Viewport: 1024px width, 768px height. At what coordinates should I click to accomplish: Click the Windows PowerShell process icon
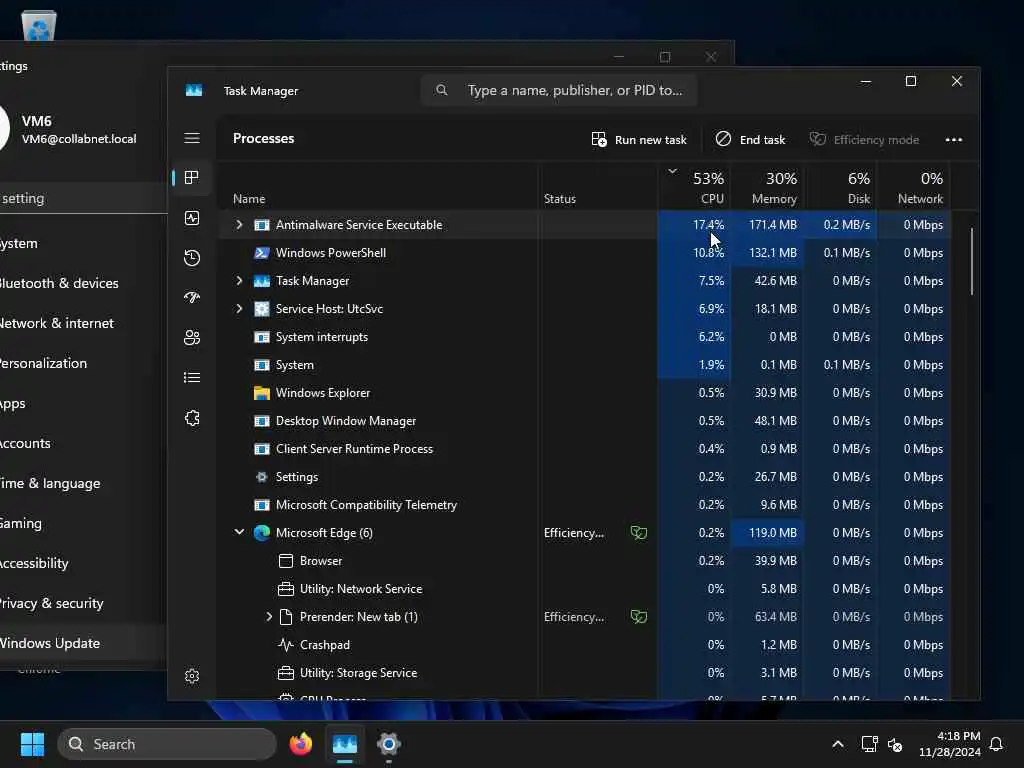[x=261, y=253]
